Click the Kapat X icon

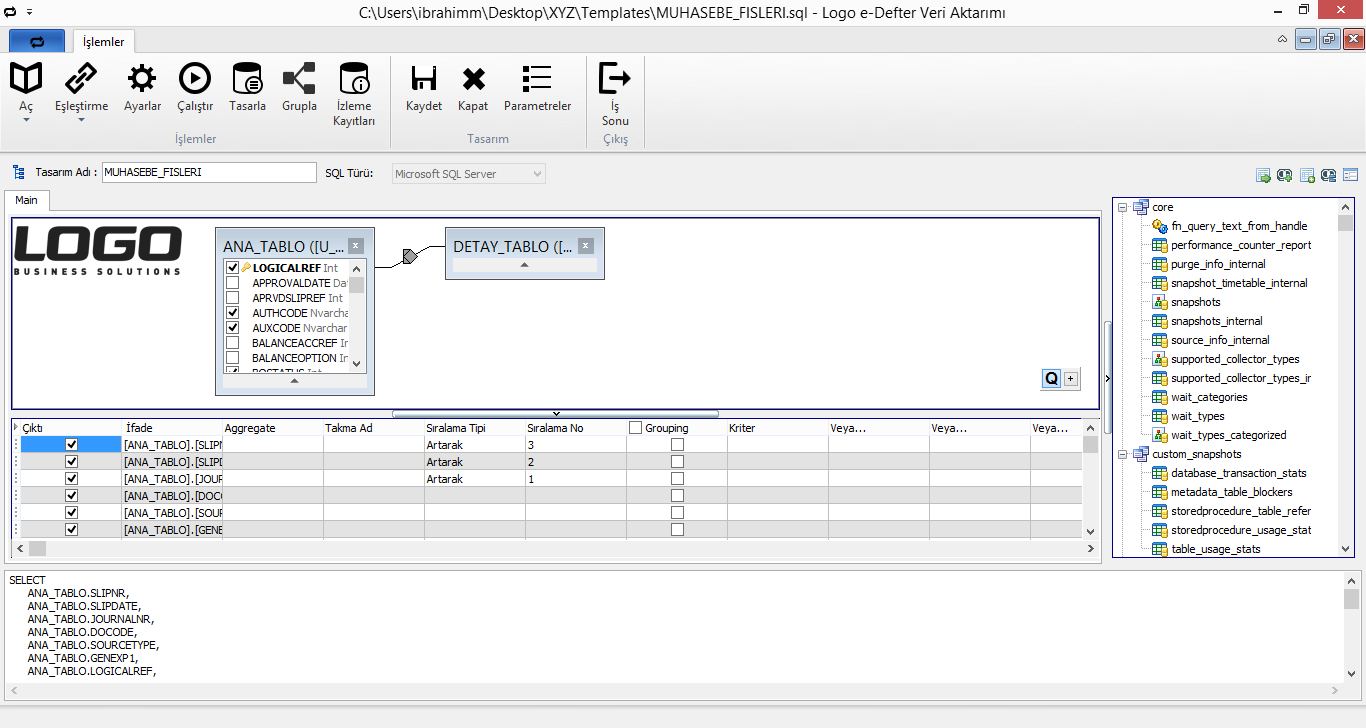tap(473, 78)
